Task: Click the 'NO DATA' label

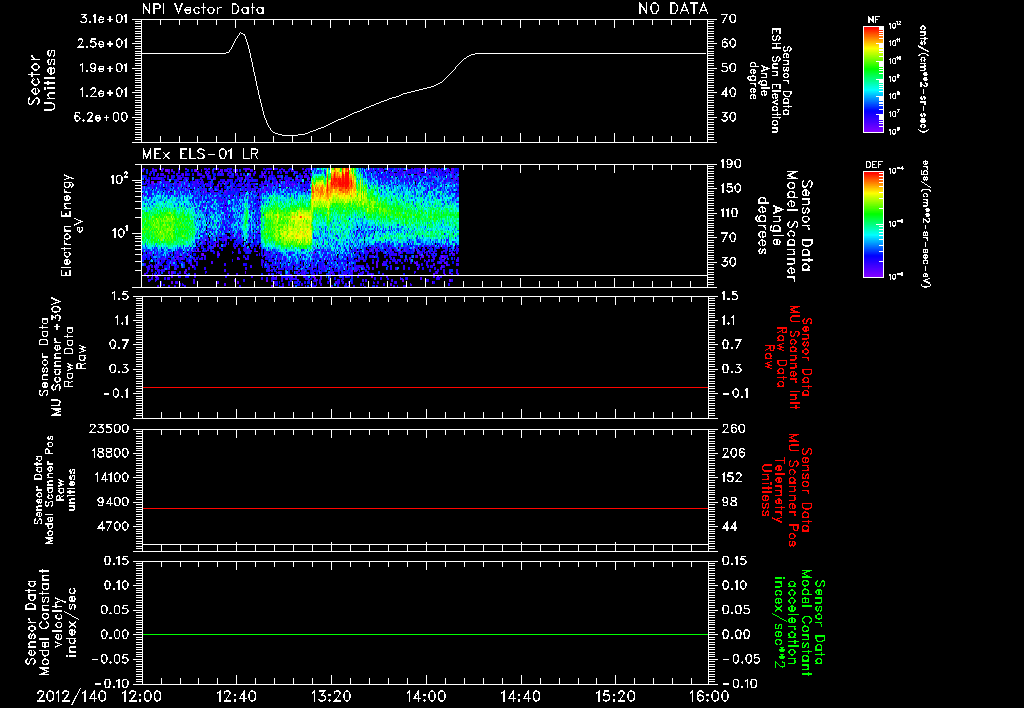Action: click(x=673, y=8)
